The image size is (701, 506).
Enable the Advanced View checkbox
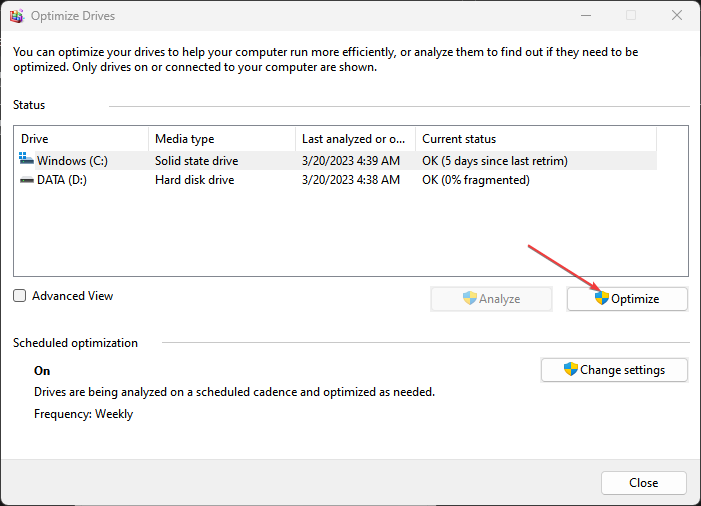(20, 296)
